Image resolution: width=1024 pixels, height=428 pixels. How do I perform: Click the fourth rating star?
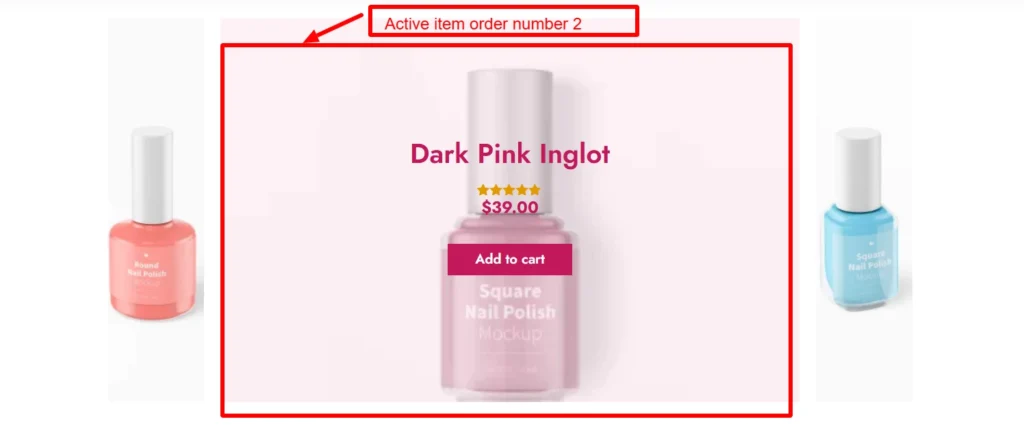(522, 190)
